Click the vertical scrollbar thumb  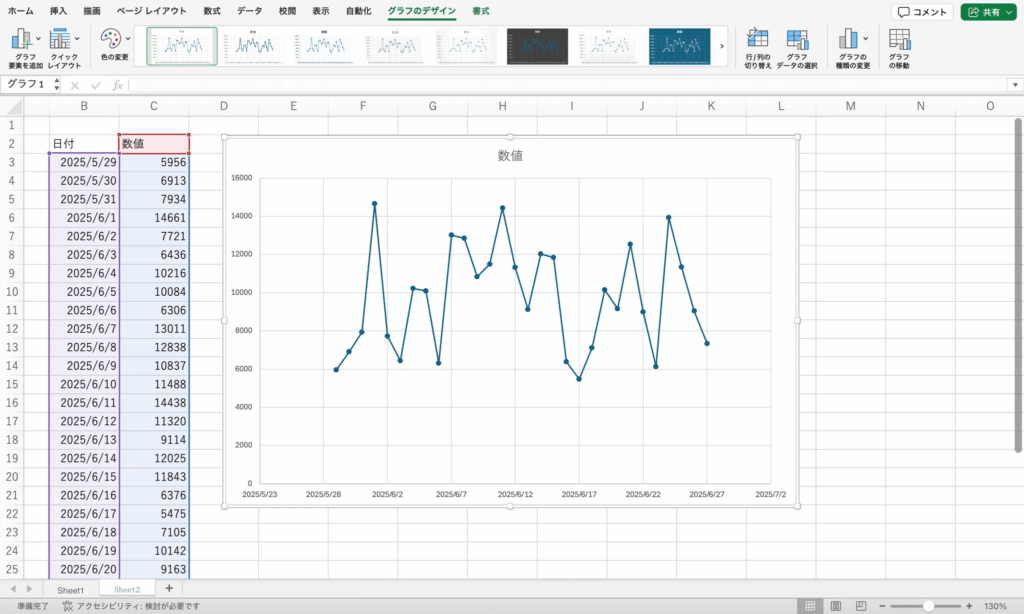coord(1017,284)
